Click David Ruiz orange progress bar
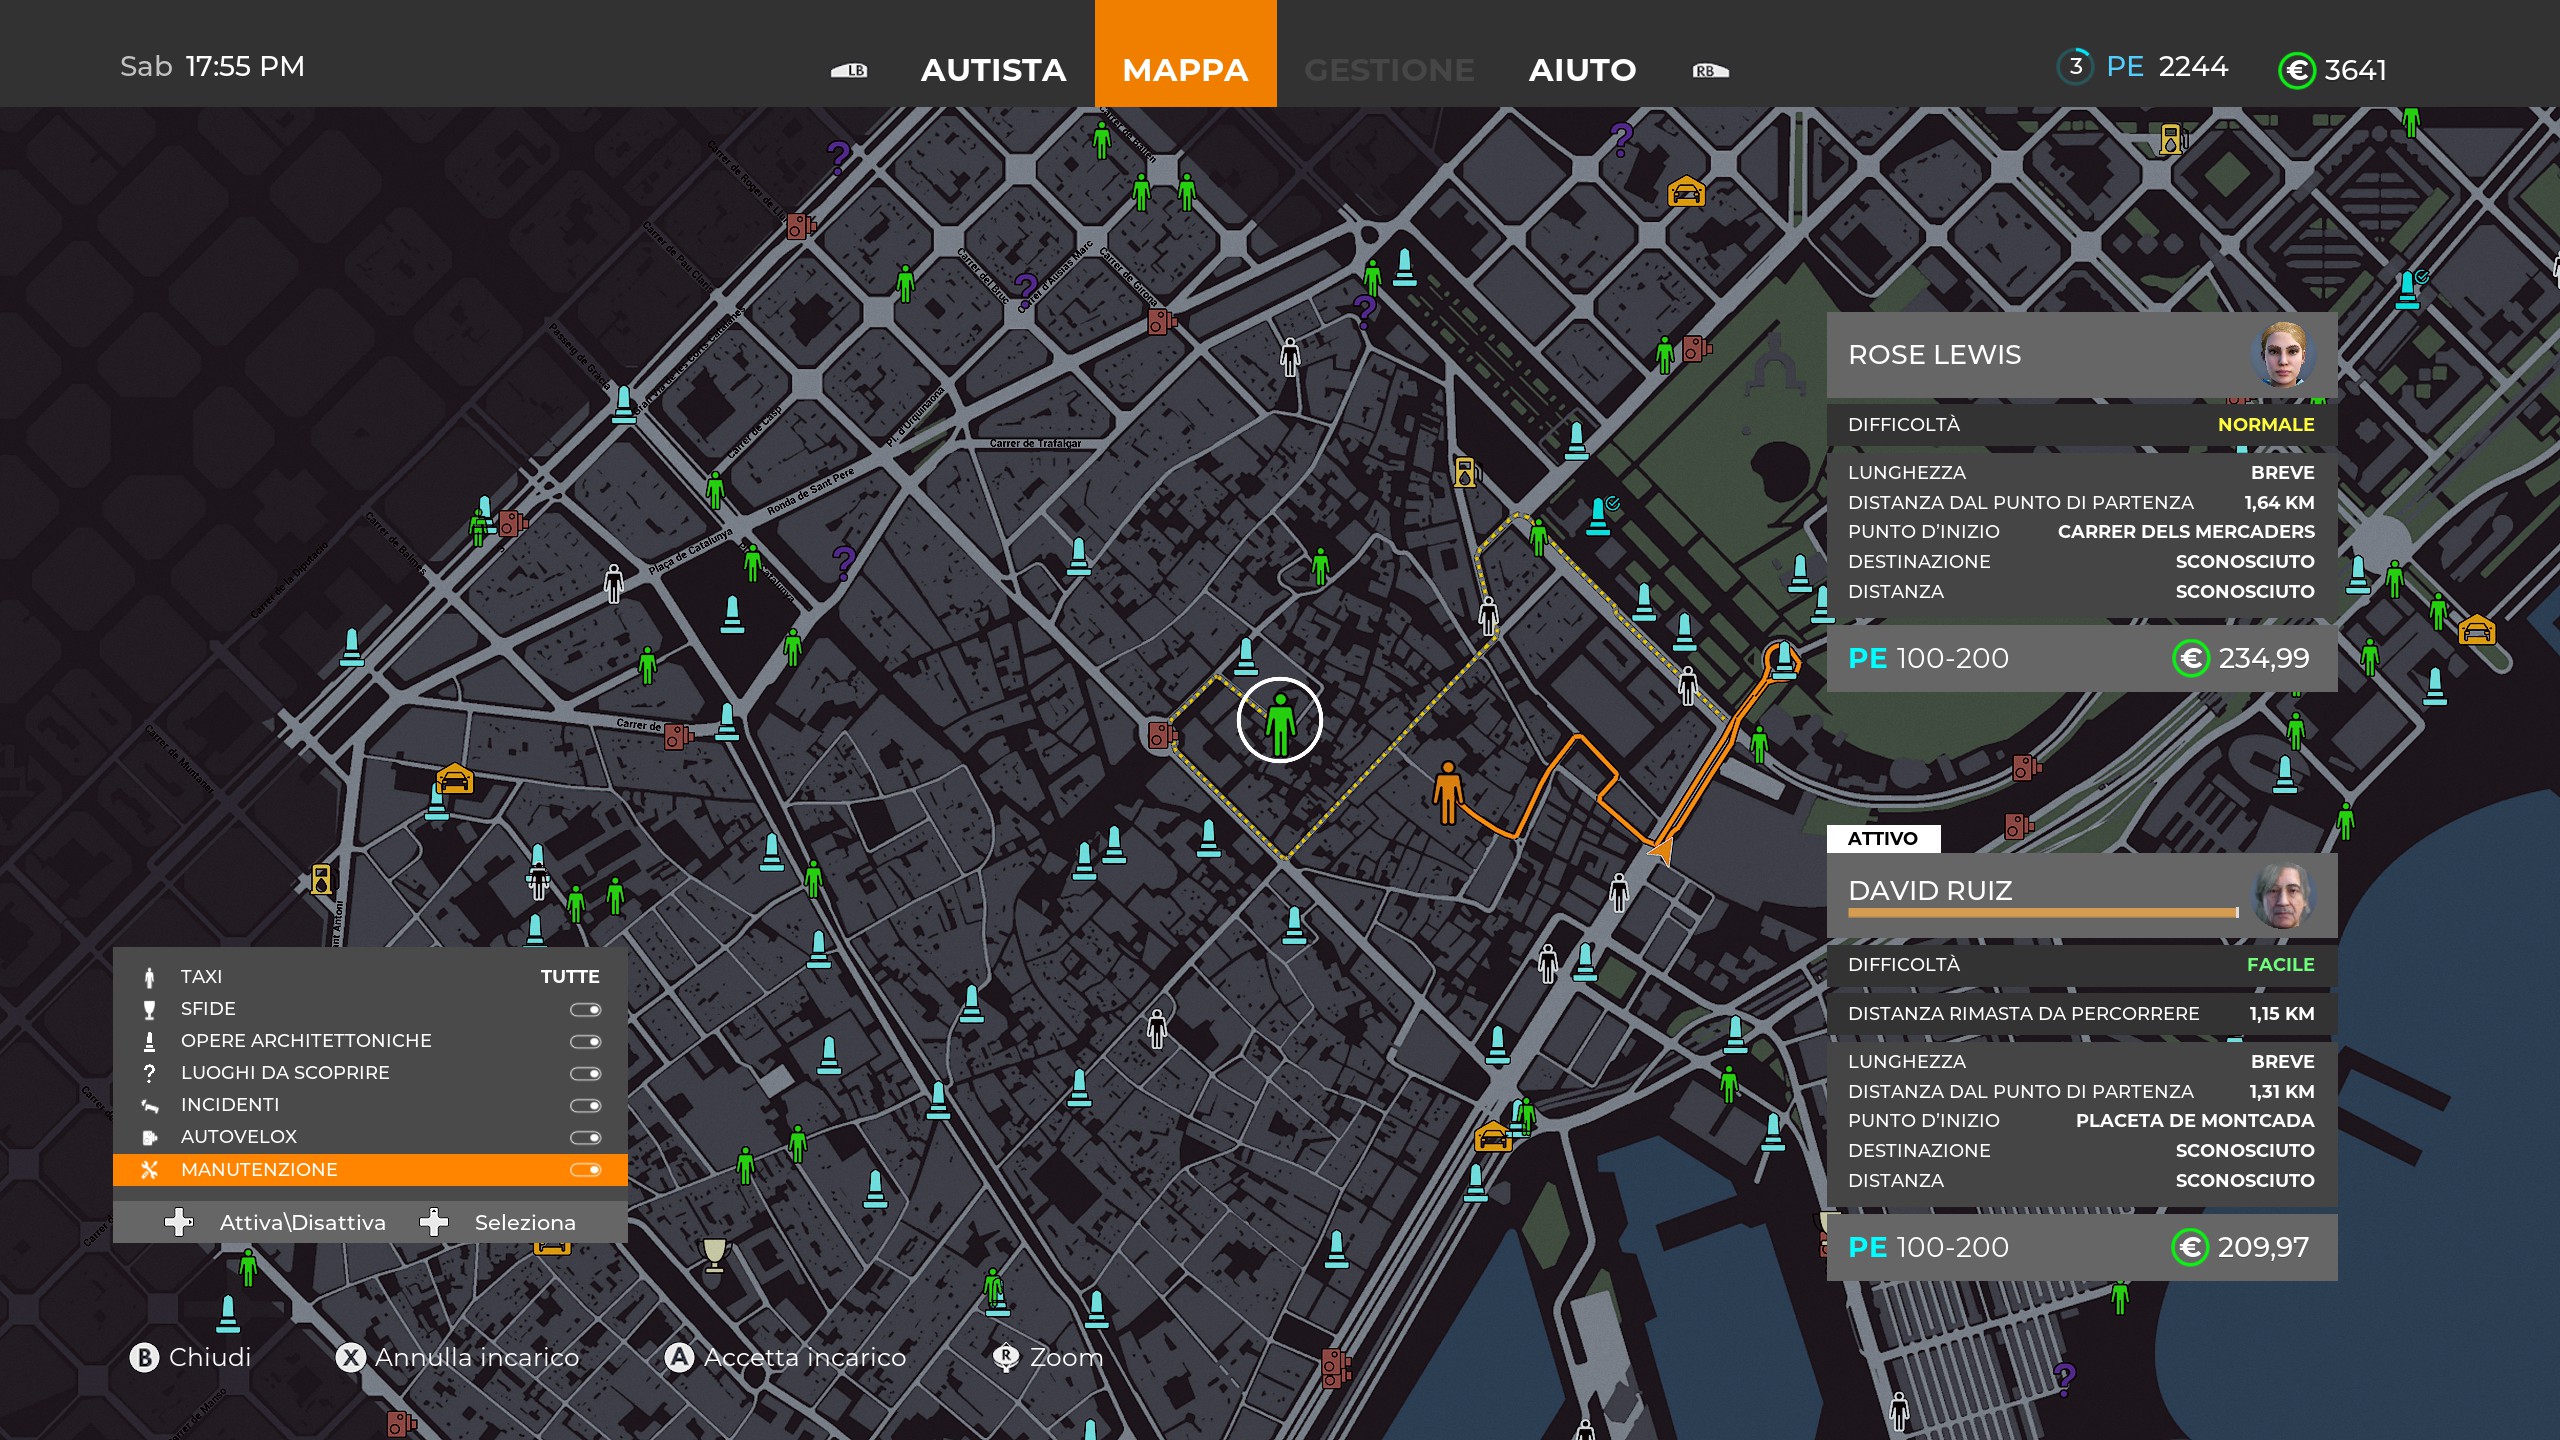 (x=2042, y=912)
